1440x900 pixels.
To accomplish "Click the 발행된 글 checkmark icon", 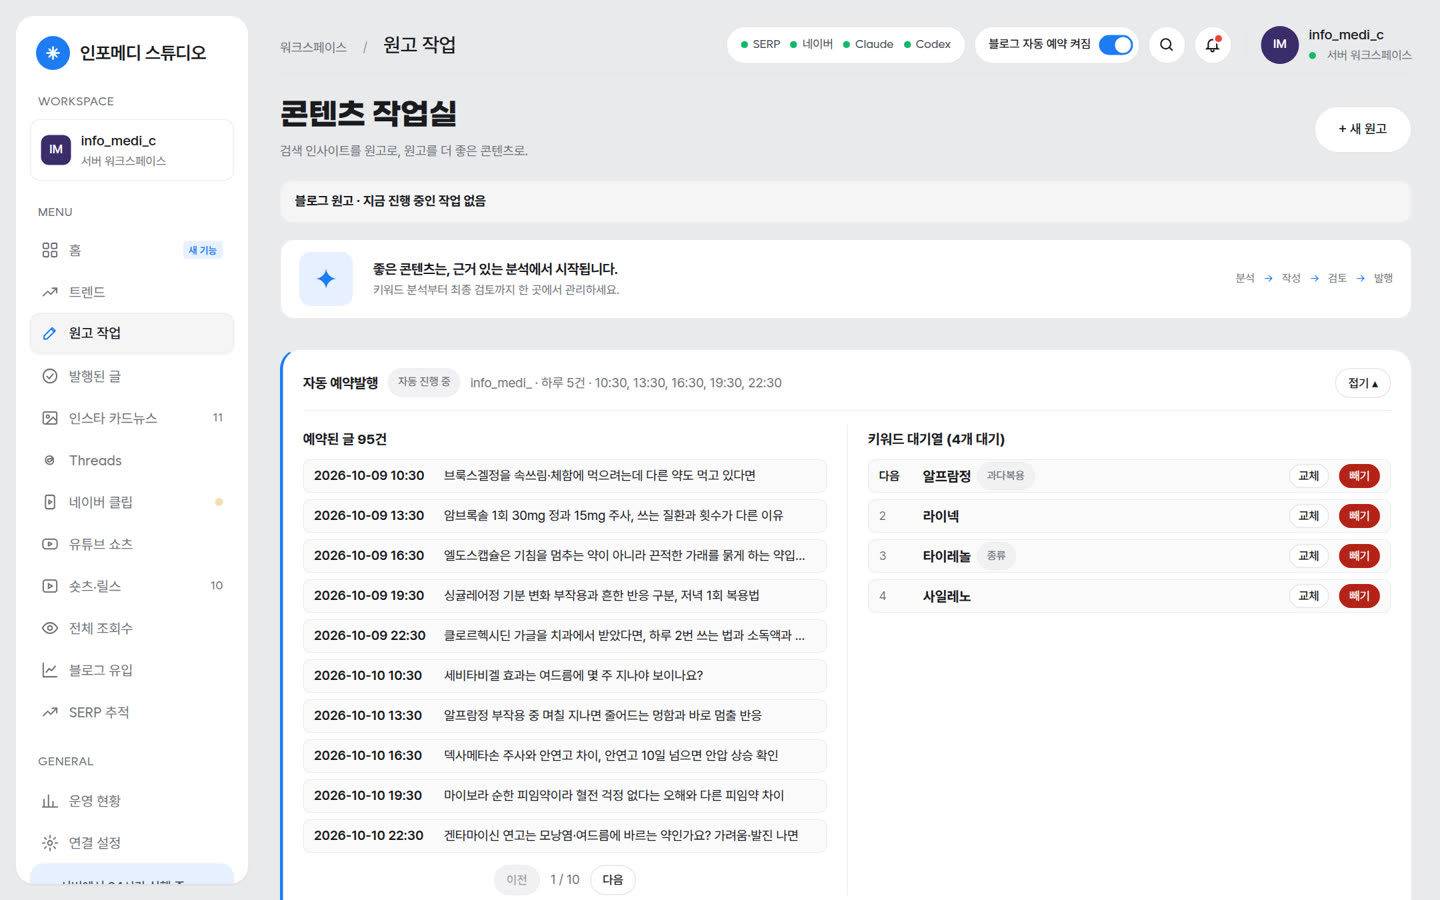I will [50, 376].
